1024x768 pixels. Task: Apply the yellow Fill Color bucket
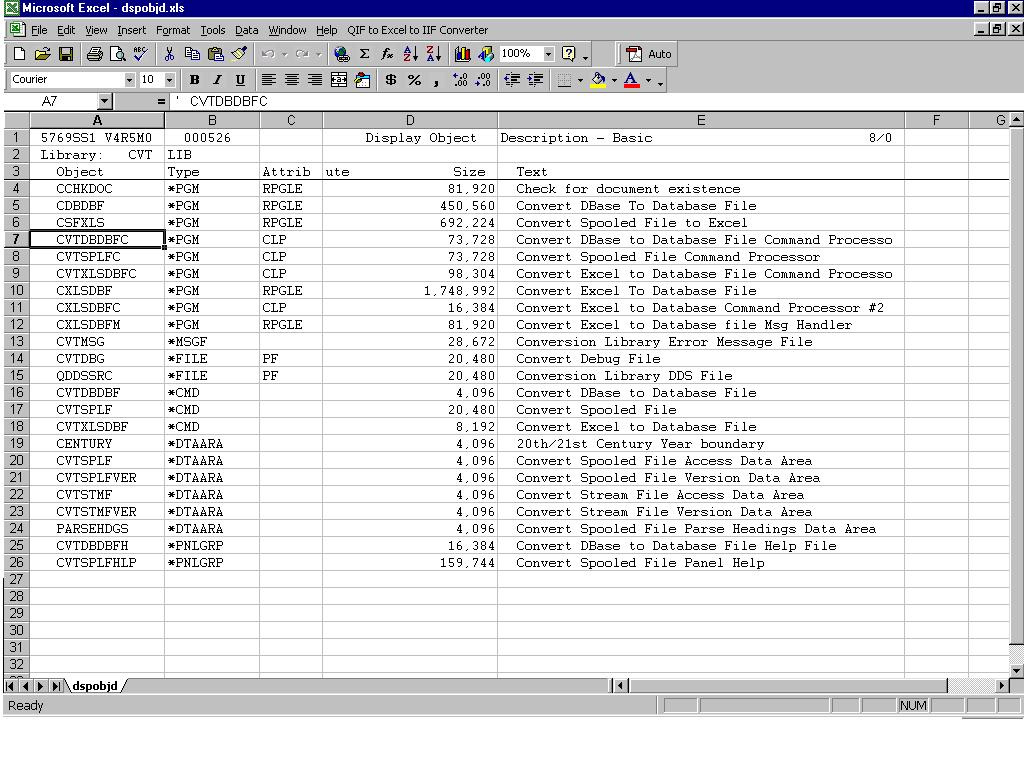598,80
